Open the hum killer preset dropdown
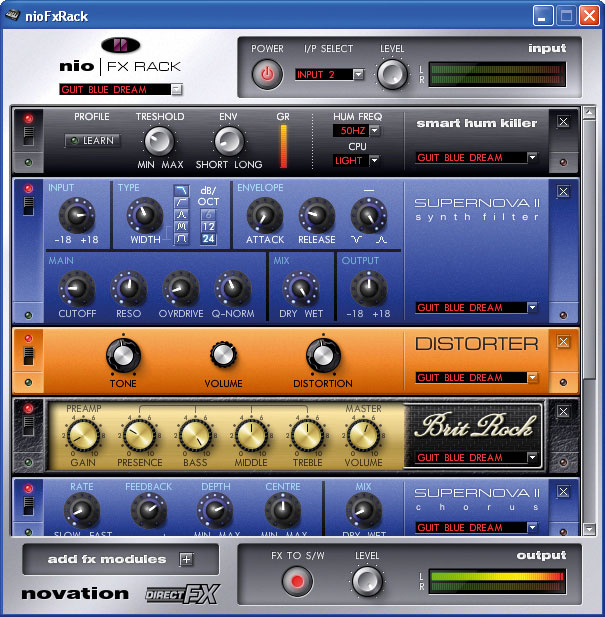The width and height of the screenshot is (605, 617). pos(532,157)
